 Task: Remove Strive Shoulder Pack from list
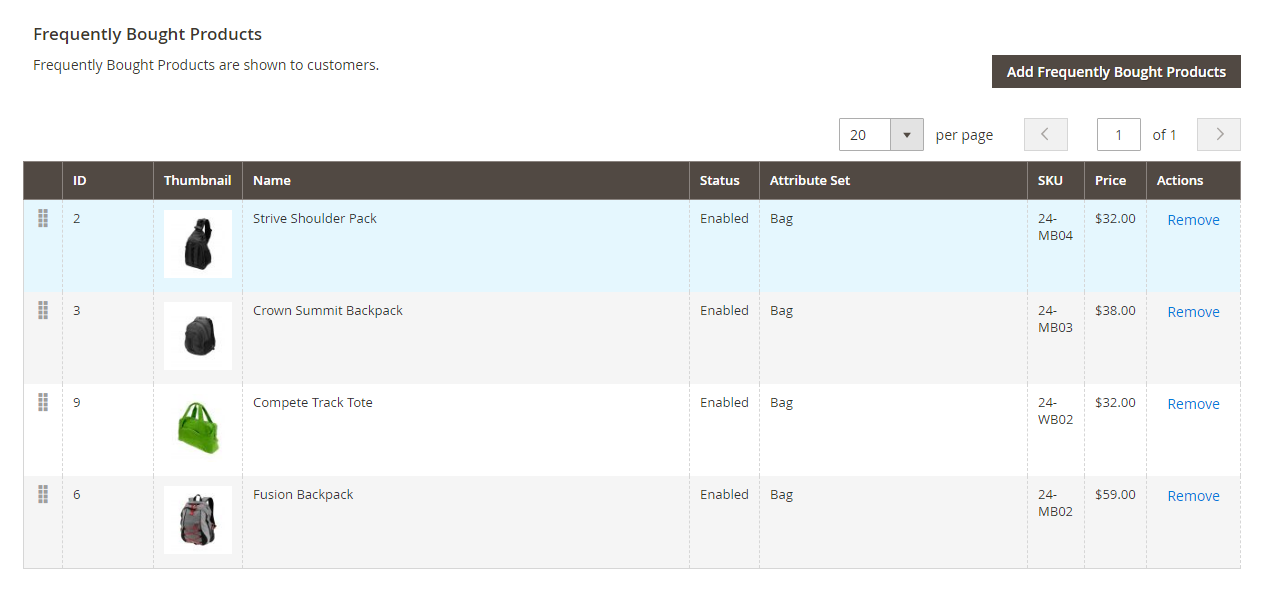tap(1193, 220)
